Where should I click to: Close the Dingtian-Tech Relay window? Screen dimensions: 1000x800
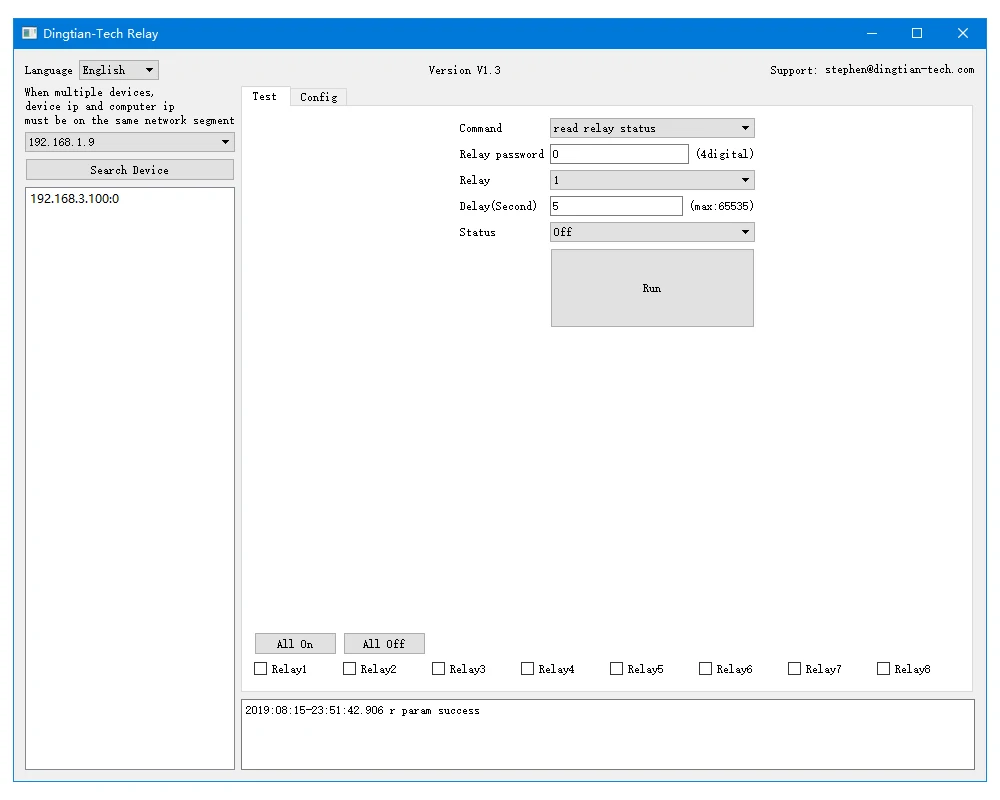(962, 33)
